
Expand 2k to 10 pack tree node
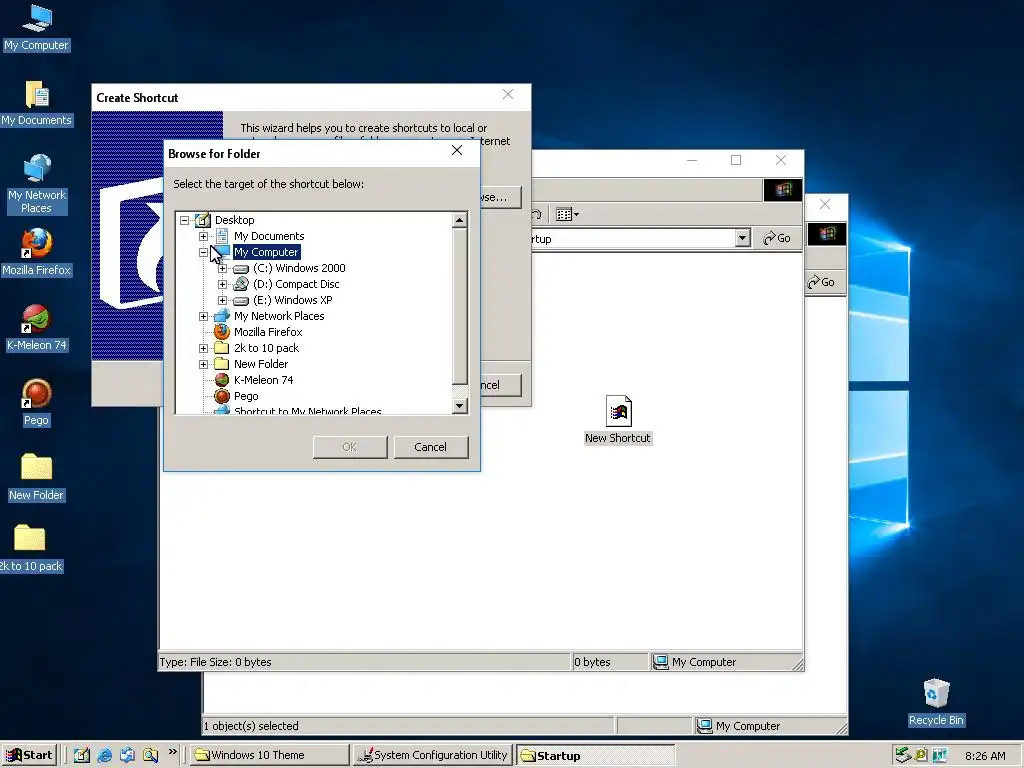203,348
